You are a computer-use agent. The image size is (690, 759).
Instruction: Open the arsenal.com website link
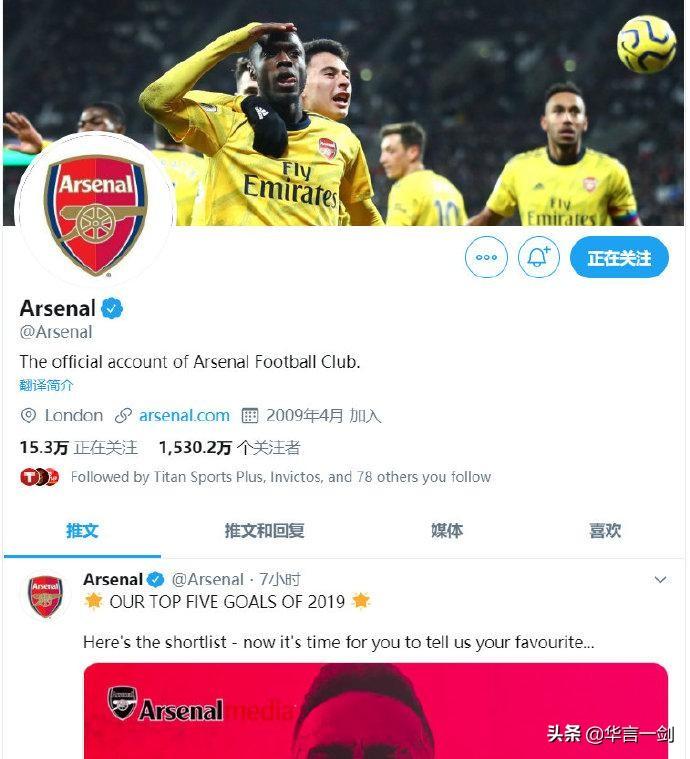point(184,415)
